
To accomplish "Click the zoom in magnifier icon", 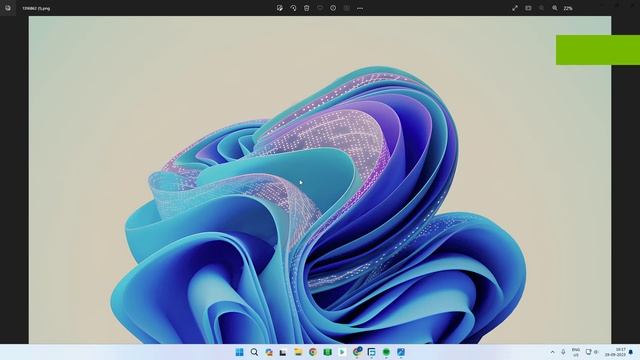I will pos(555,8).
